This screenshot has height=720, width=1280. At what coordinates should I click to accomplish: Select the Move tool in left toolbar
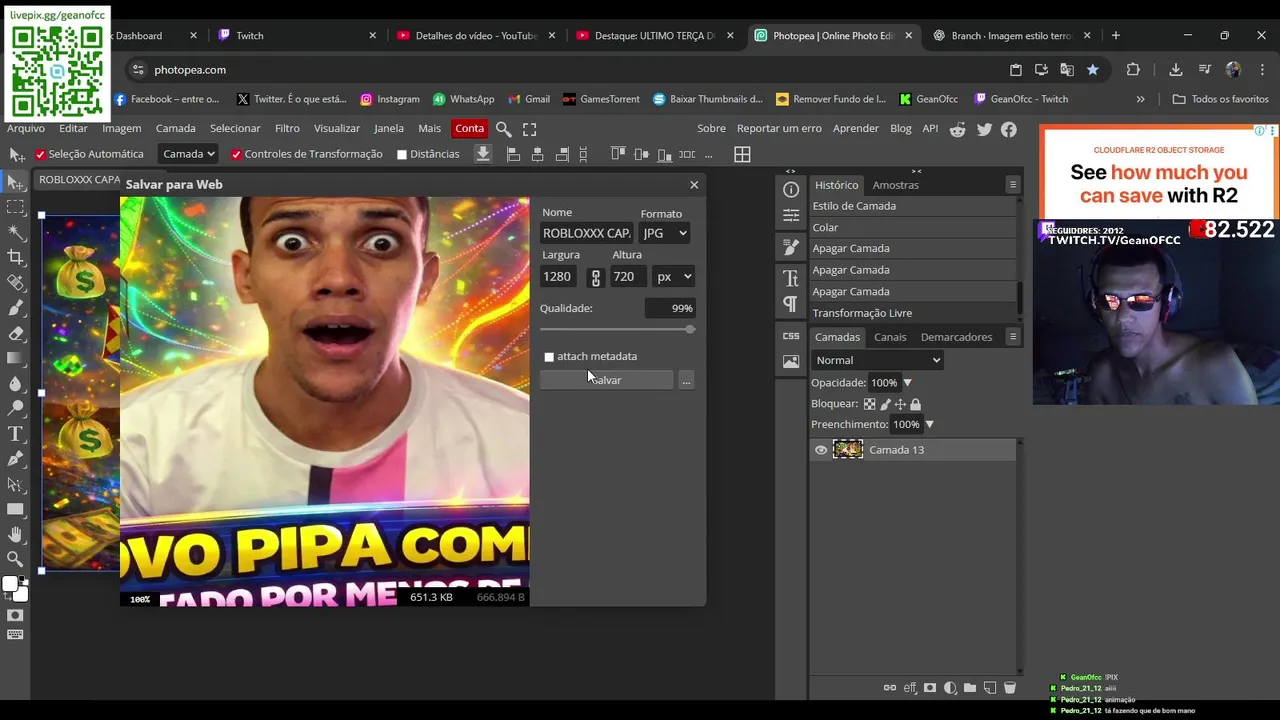pos(15,182)
